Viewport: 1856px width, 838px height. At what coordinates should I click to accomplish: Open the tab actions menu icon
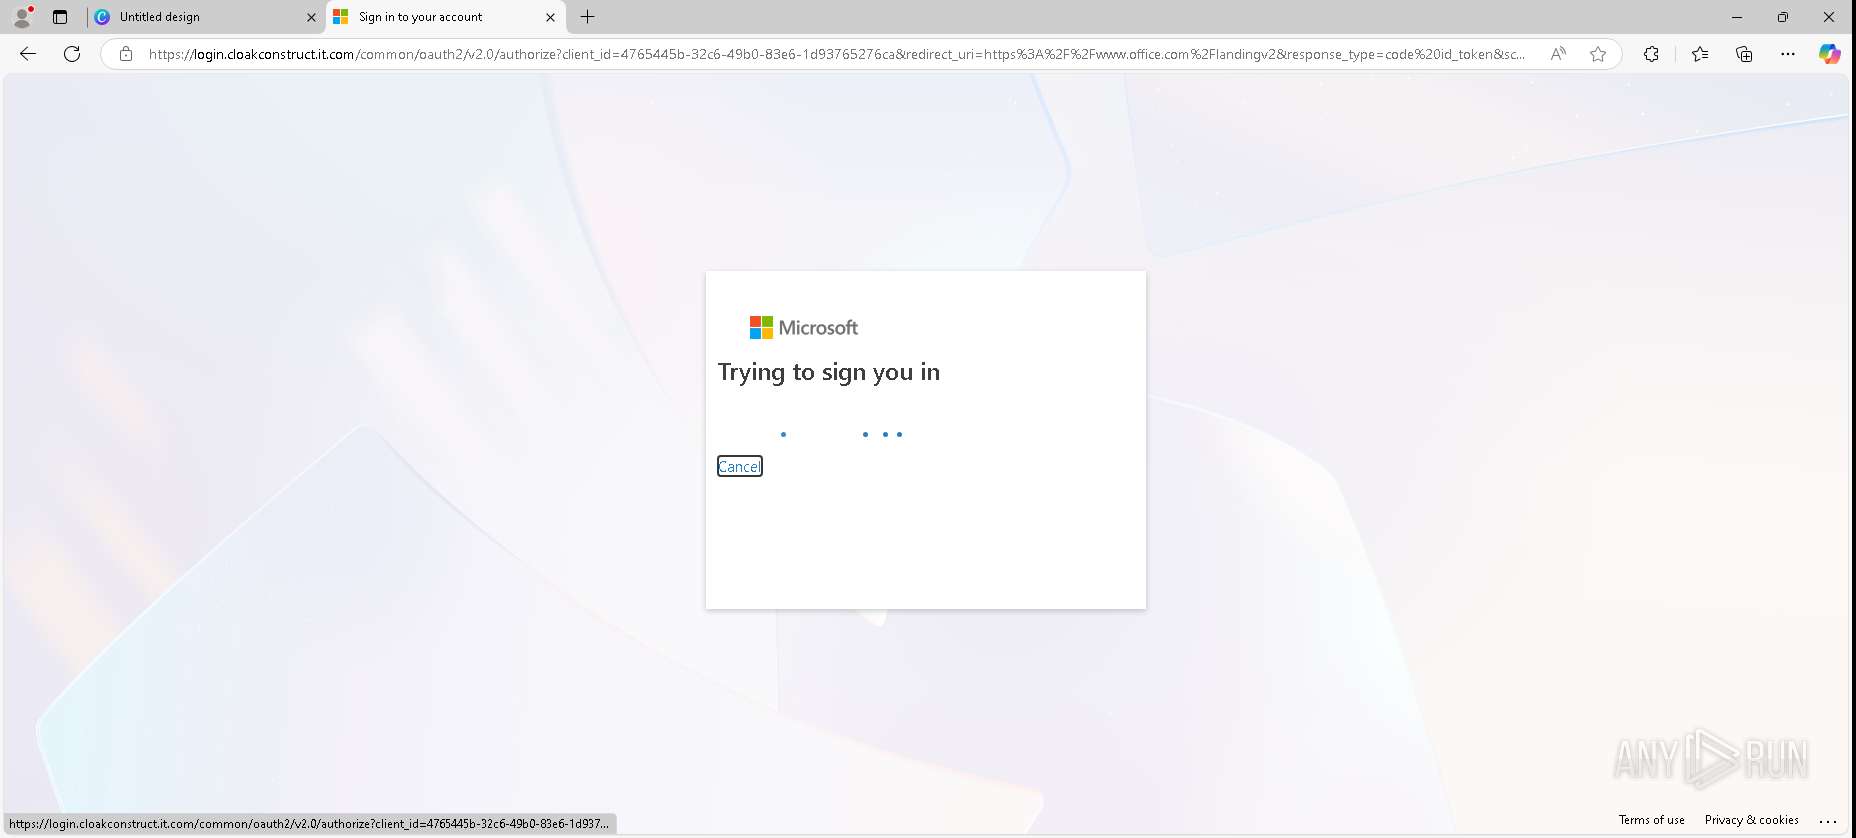click(60, 17)
